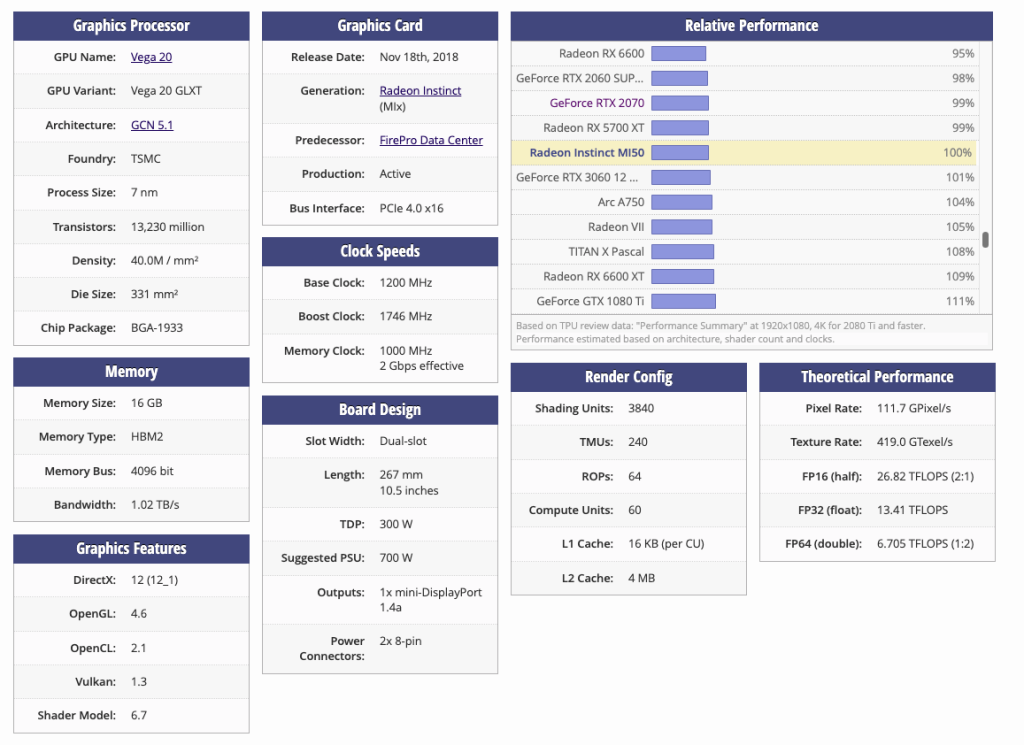Click the Foundry value TSMC
The image size is (1024, 745).
coord(146,159)
